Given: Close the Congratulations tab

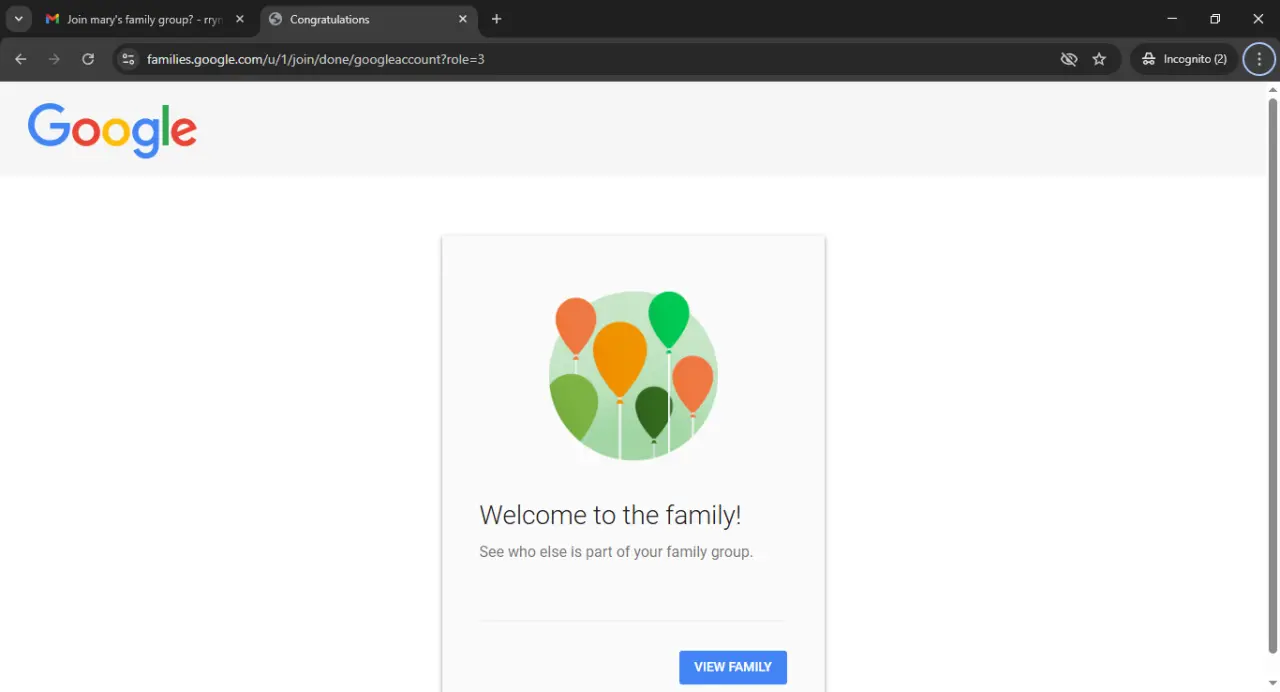Looking at the screenshot, I should tap(463, 19).
